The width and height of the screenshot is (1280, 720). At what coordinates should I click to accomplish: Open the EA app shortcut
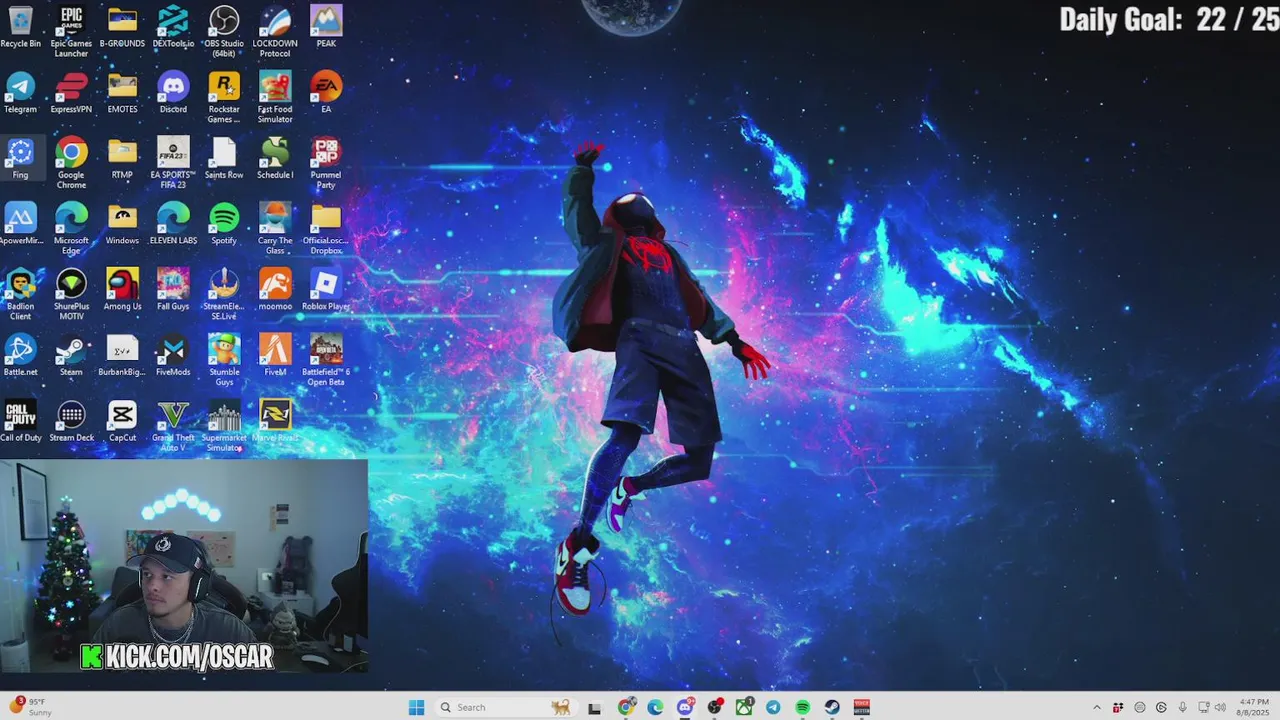pos(326,93)
